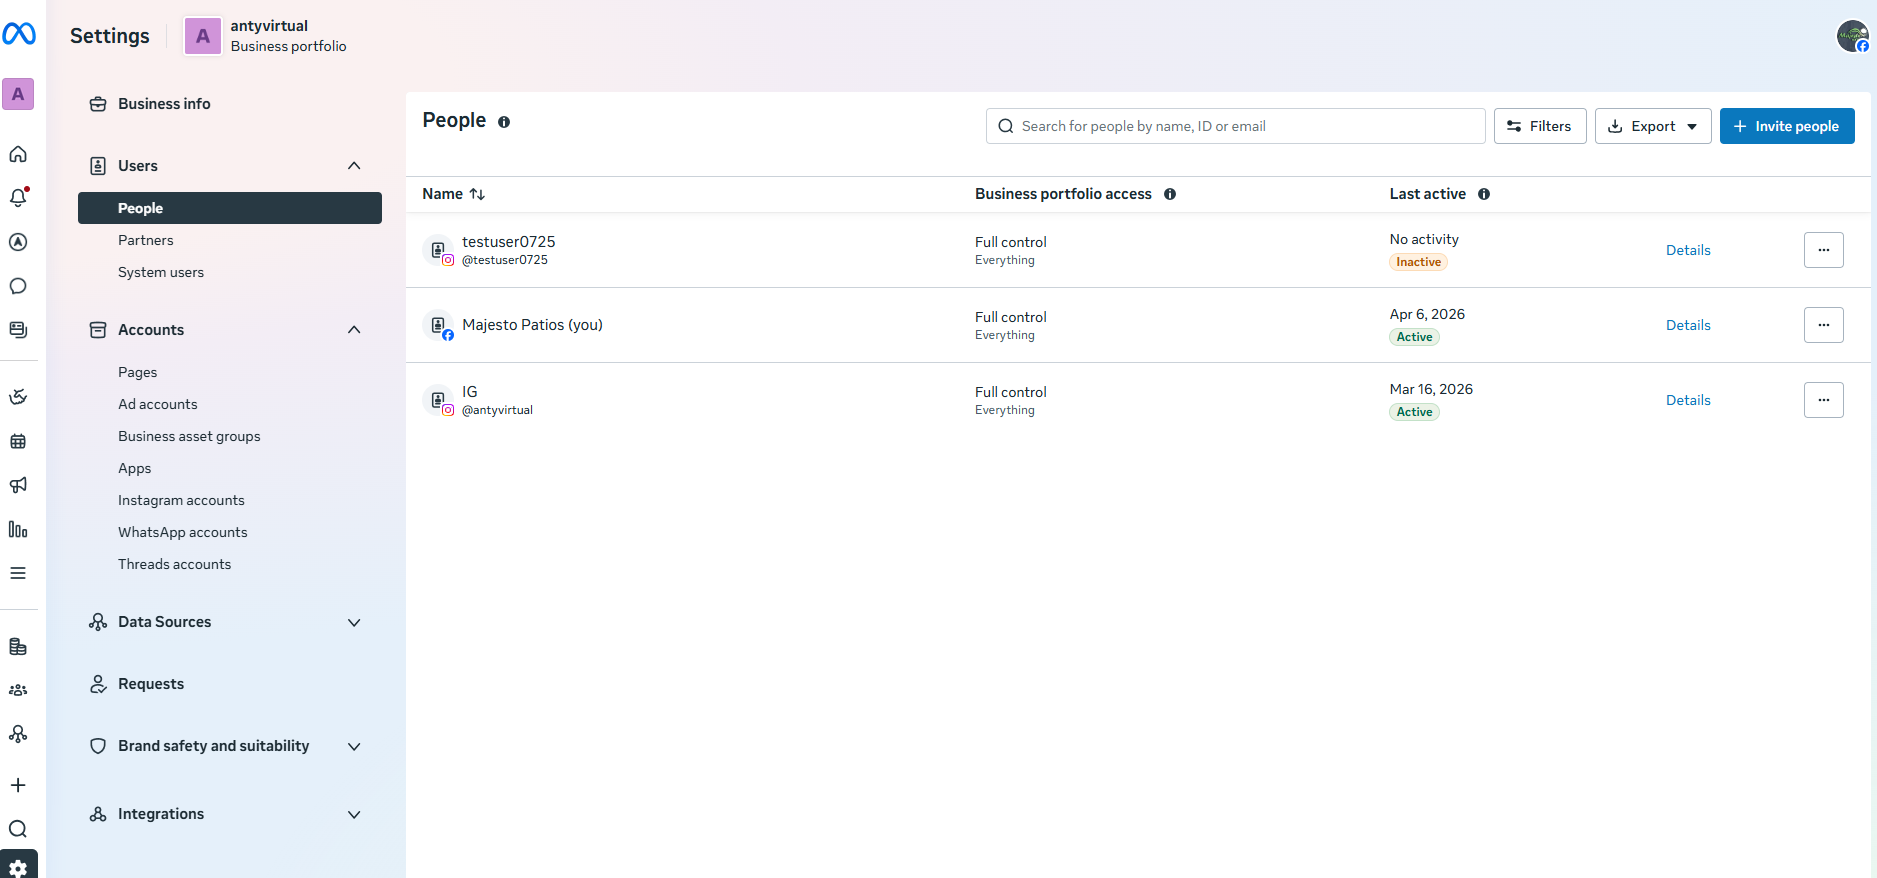Open the Planner calendar icon
This screenshot has height=878, width=1877.
18,441
